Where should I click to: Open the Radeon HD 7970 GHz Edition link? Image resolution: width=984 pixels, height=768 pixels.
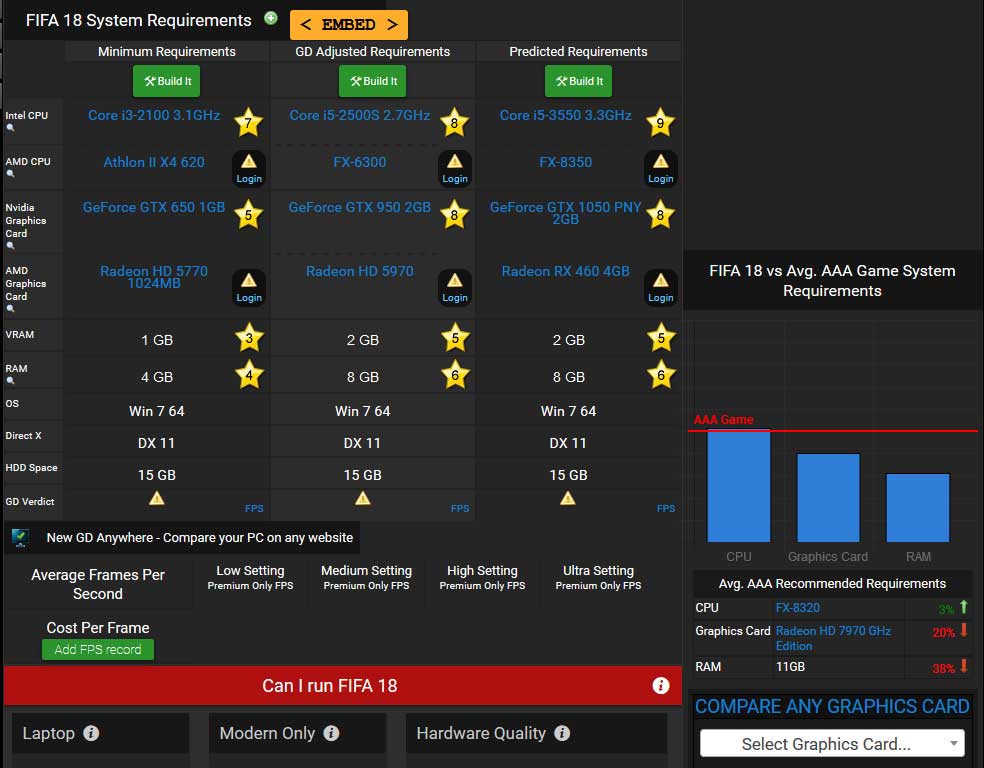[x=833, y=638]
